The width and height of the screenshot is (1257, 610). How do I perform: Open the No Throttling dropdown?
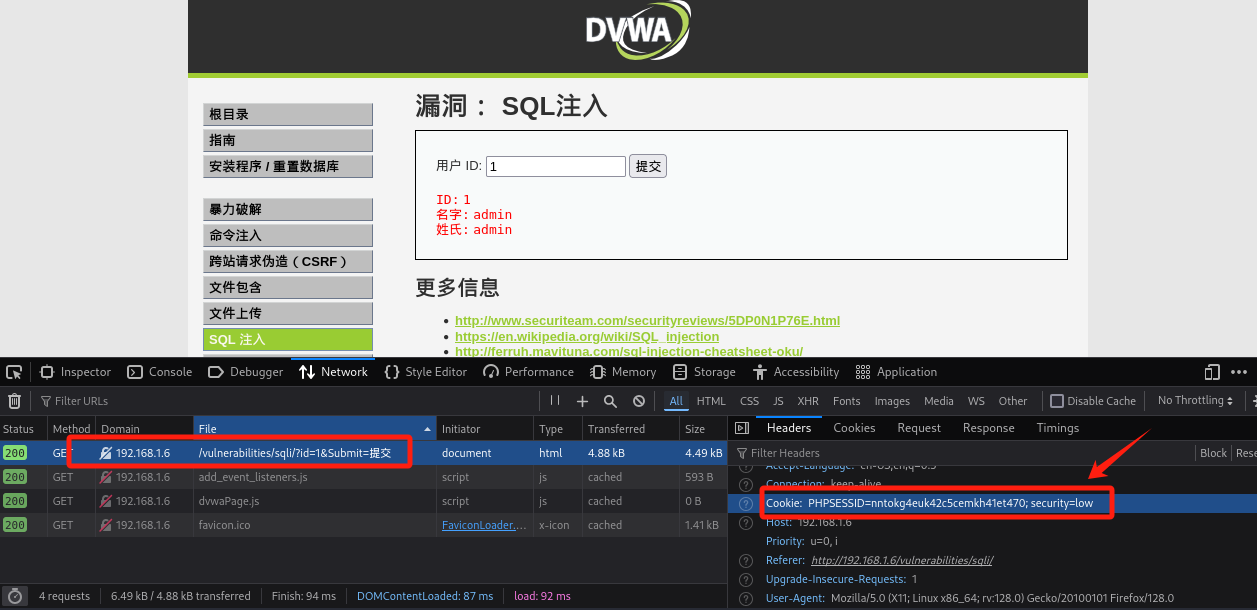(x=1193, y=400)
